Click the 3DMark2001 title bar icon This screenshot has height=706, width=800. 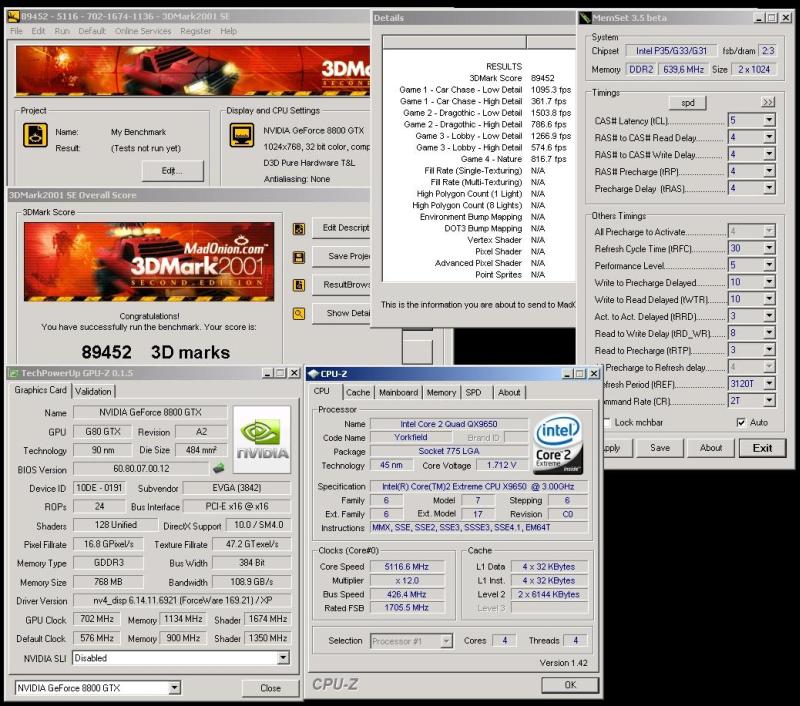pyautogui.click(x=14, y=16)
